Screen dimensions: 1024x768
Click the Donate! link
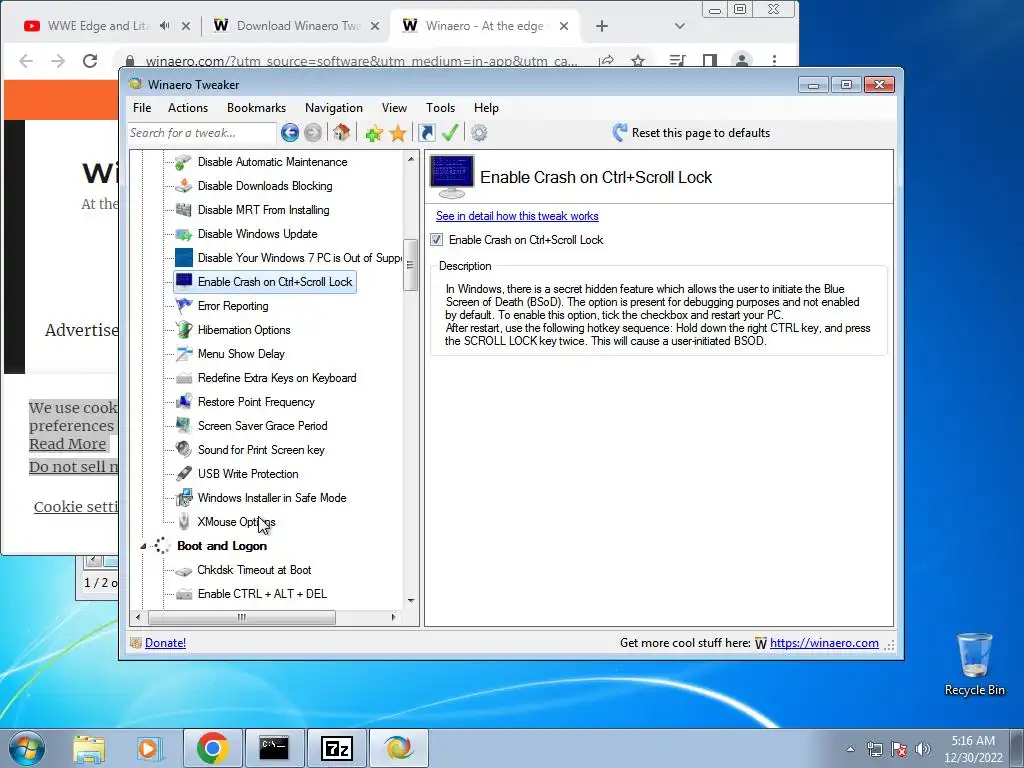[165, 643]
